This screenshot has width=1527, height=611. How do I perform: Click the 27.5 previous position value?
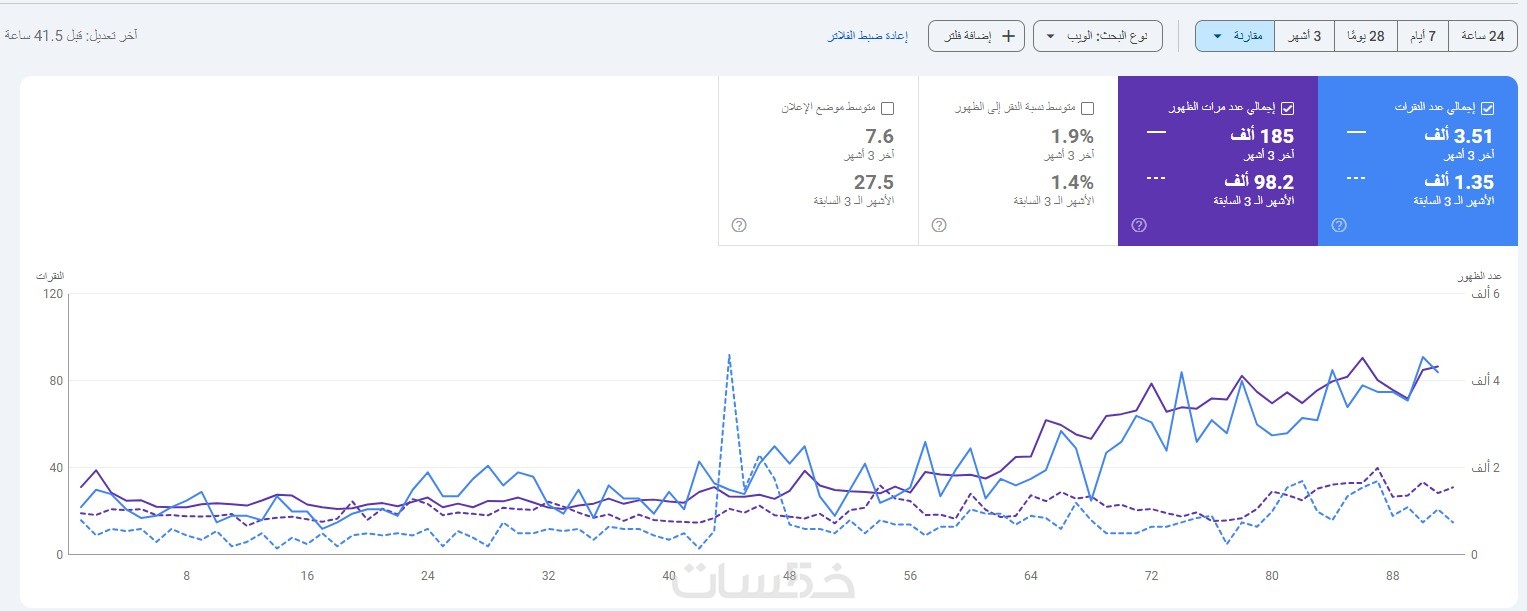coord(874,182)
